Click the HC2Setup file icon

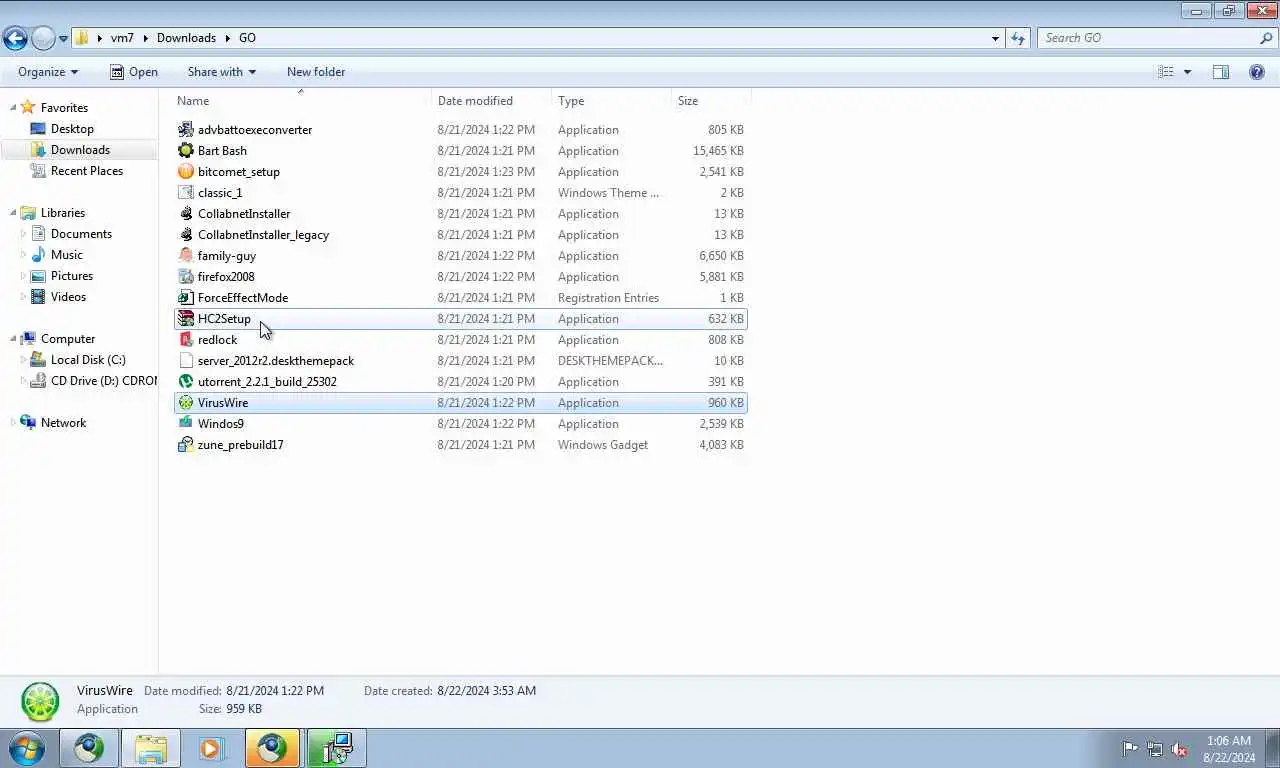click(x=185, y=319)
